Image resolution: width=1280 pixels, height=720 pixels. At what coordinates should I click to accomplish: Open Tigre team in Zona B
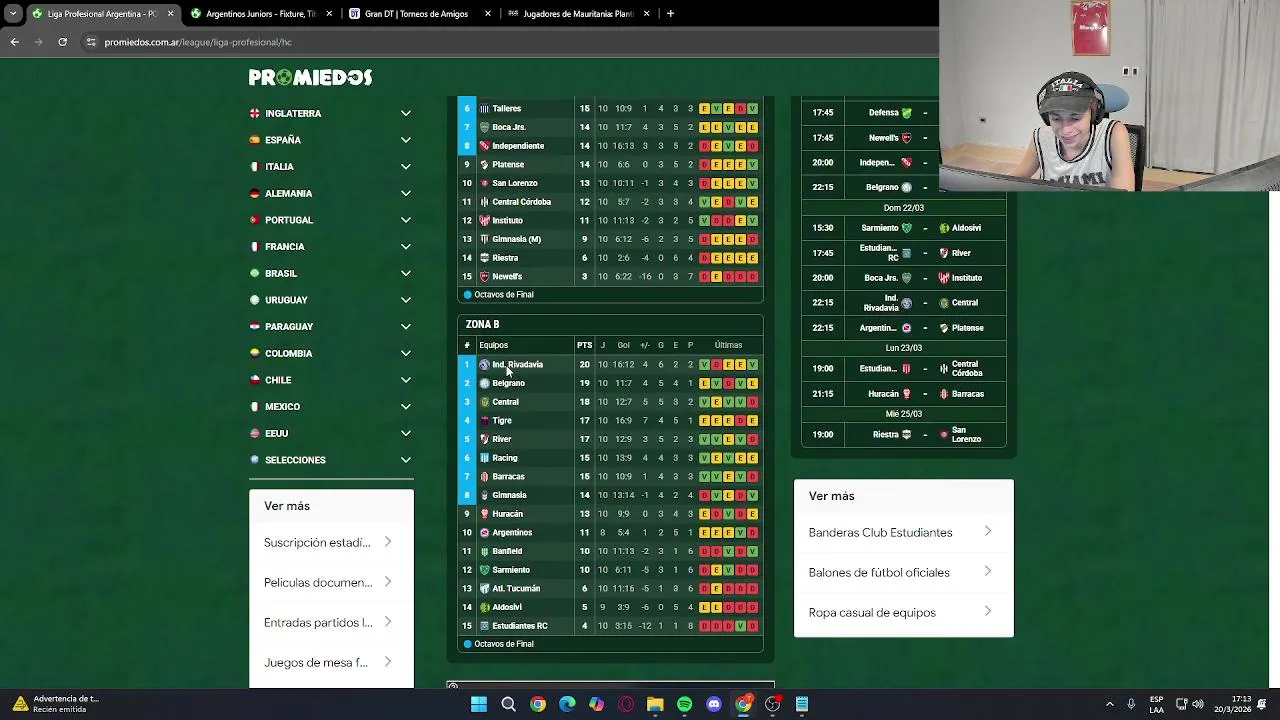pos(501,421)
